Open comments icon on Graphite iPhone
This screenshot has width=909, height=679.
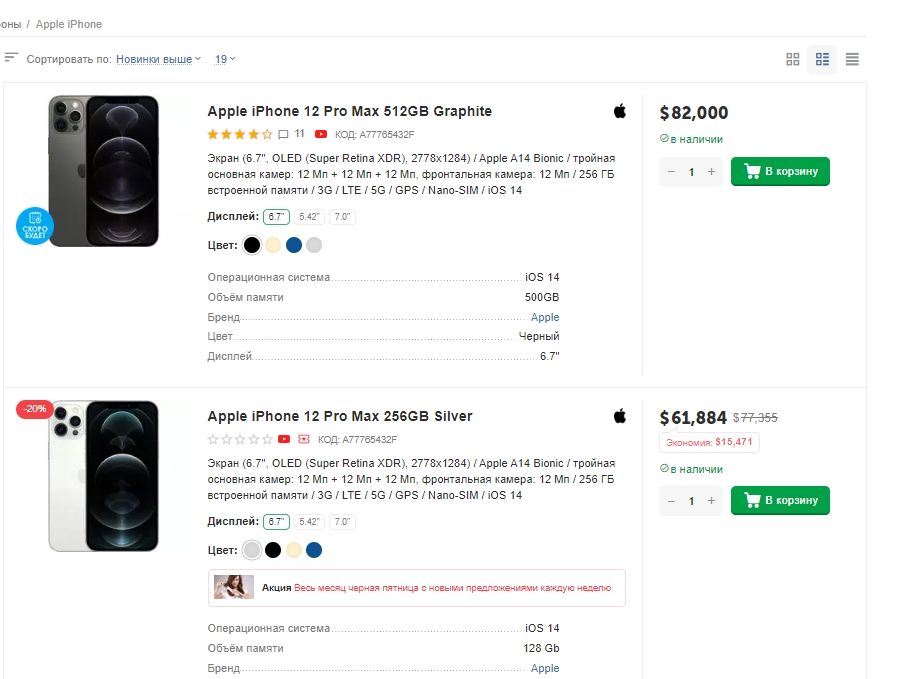click(284, 134)
